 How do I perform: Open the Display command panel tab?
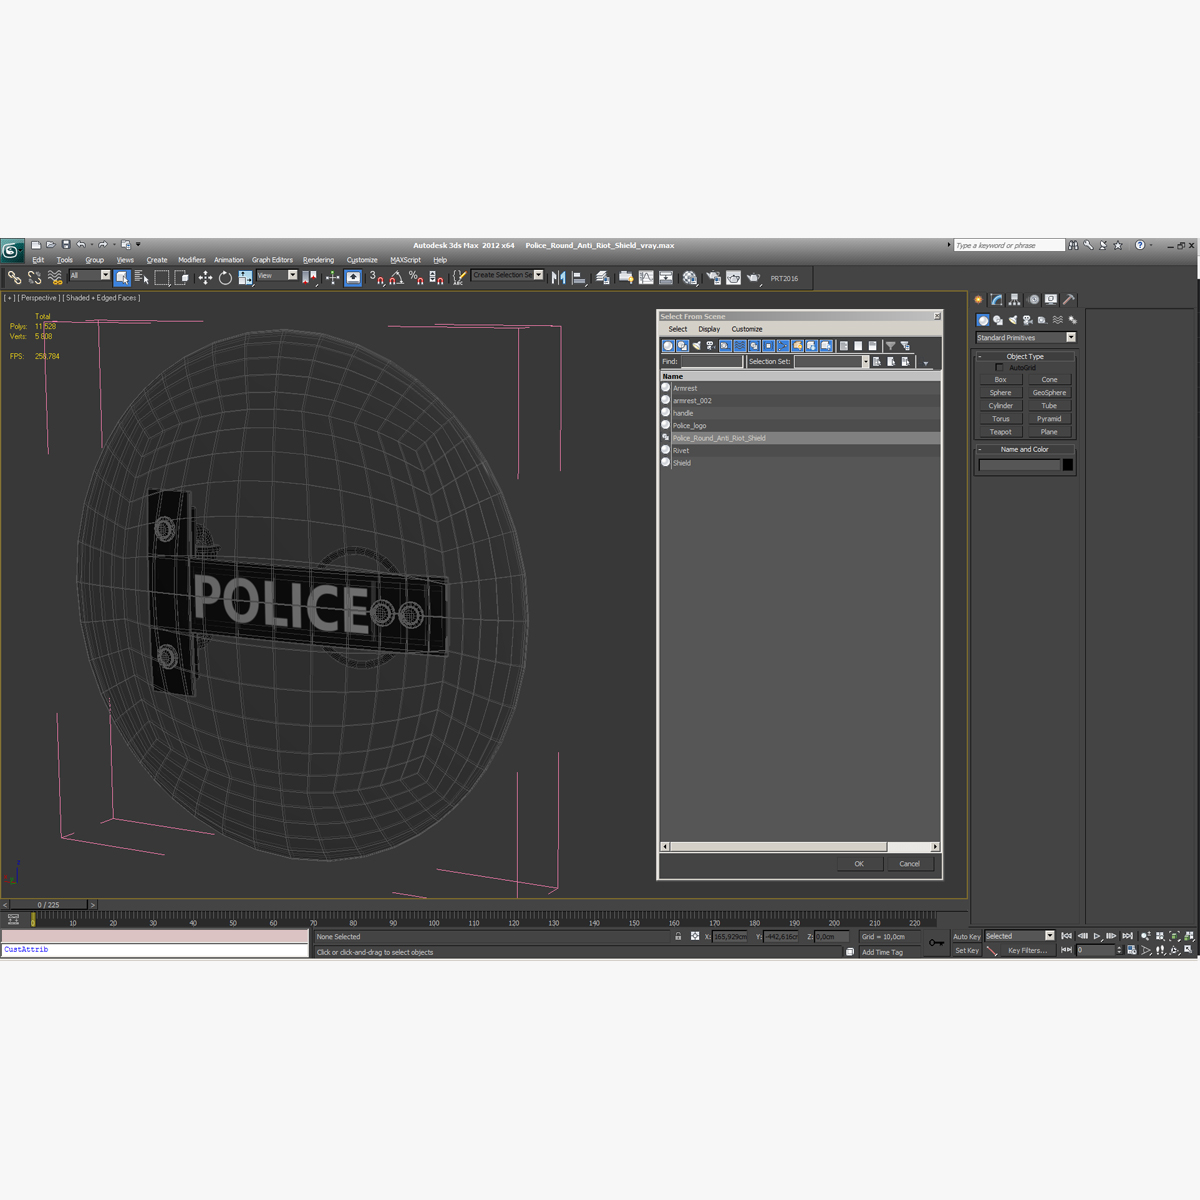pyautogui.click(x=1051, y=299)
